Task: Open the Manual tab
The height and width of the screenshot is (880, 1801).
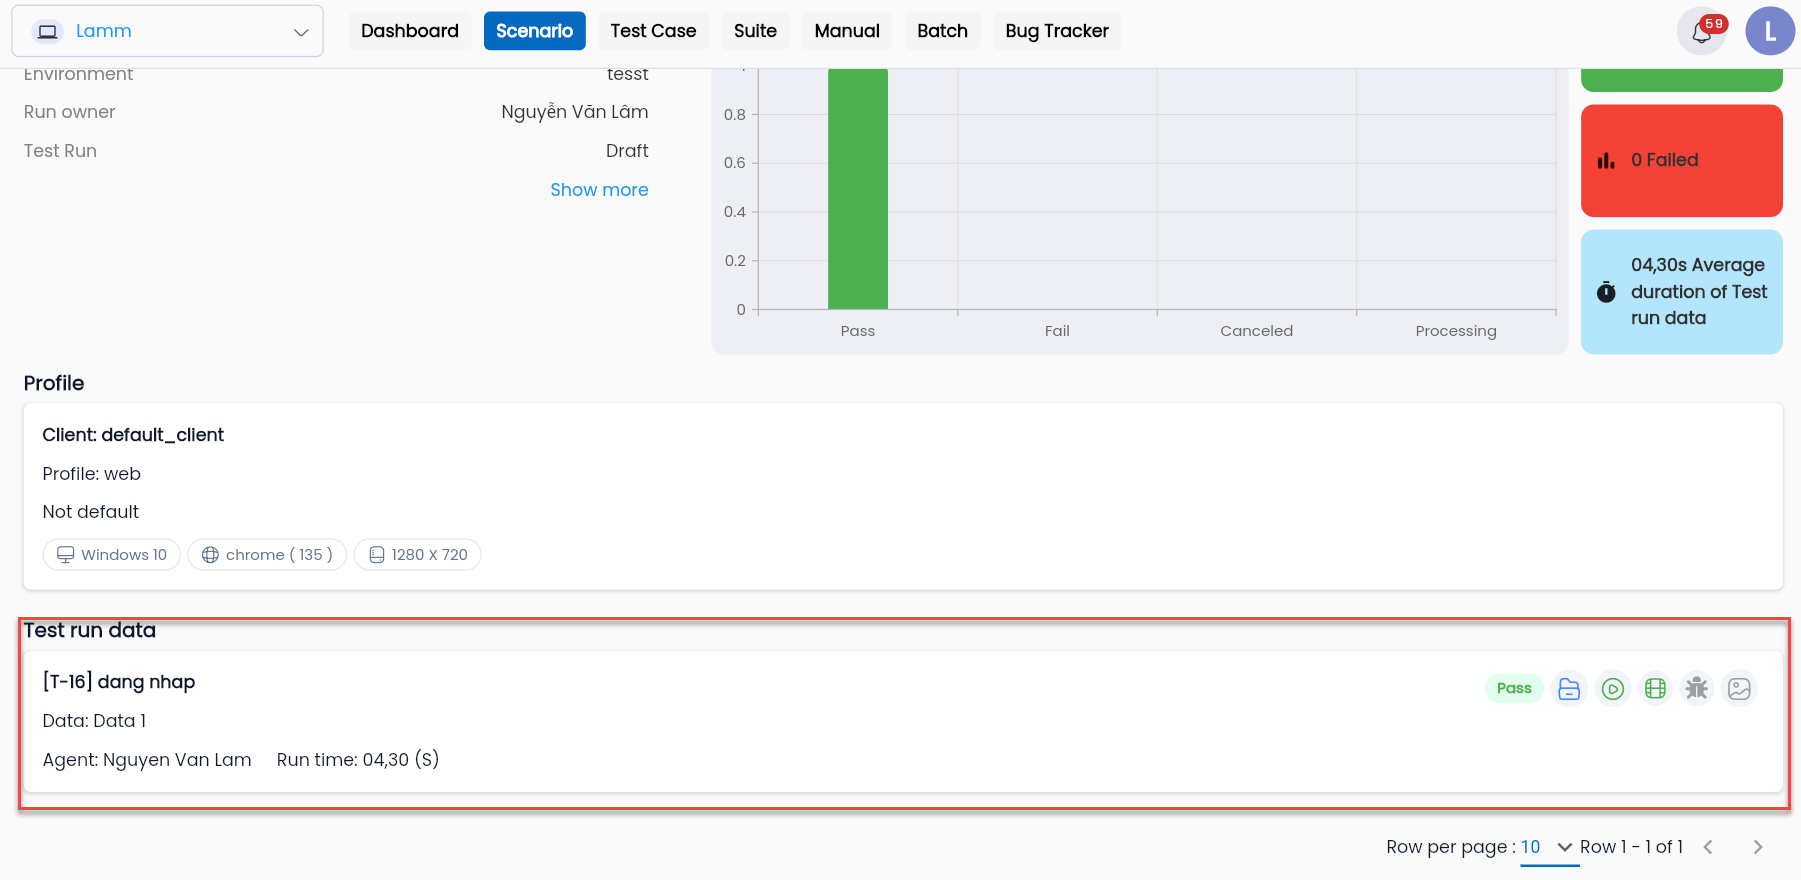Action: pyautogui.click(x=847, y=31)
